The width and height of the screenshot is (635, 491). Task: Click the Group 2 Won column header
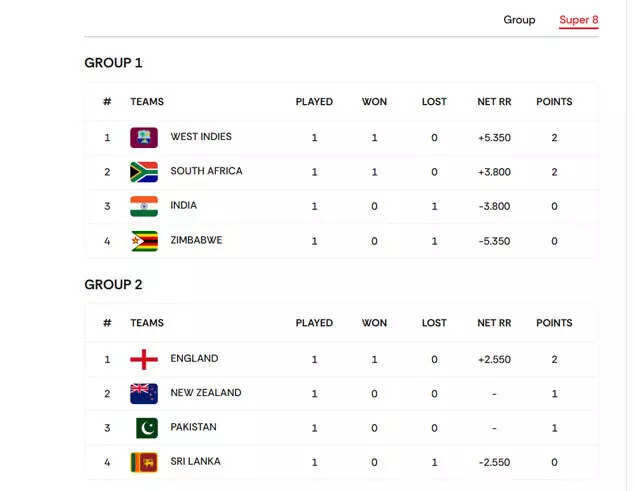[x=374, y=323]
